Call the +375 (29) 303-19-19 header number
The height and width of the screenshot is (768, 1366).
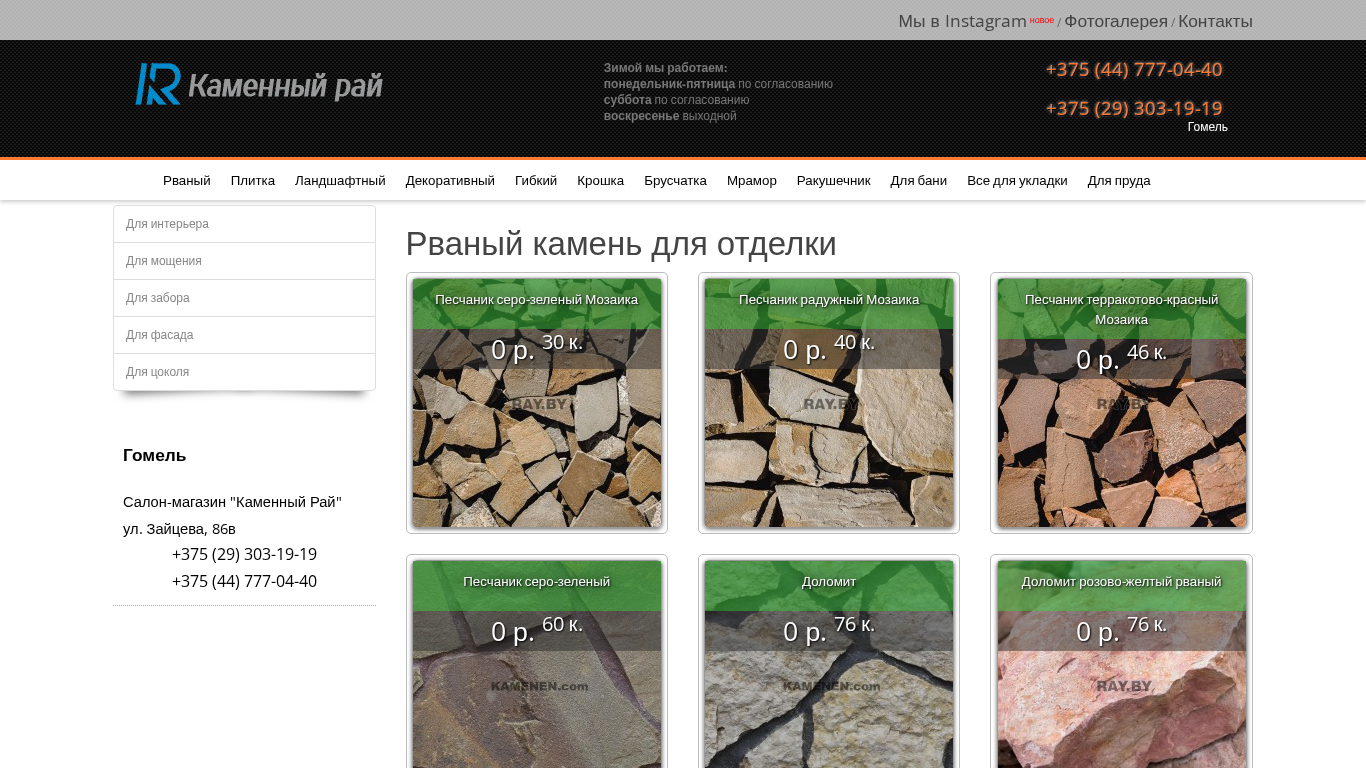coord(1134,108)
